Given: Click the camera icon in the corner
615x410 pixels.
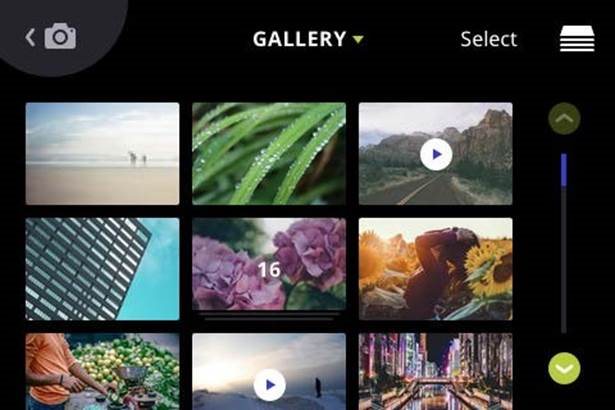Looking at the screenshot, I should [x=60, y=36].
